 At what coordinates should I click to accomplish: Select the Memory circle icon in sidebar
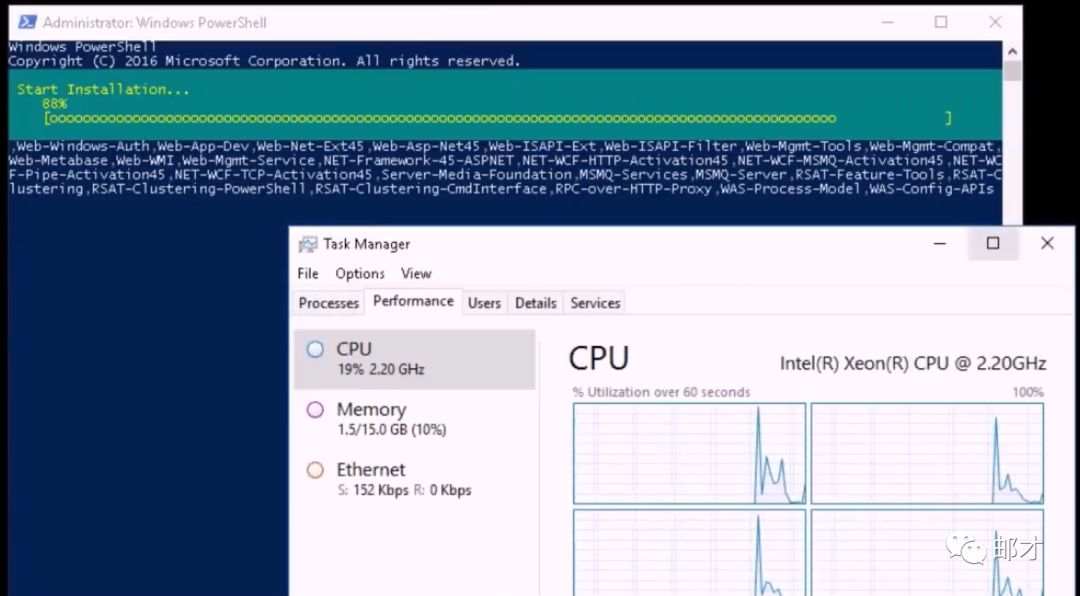tap(315, 410)
